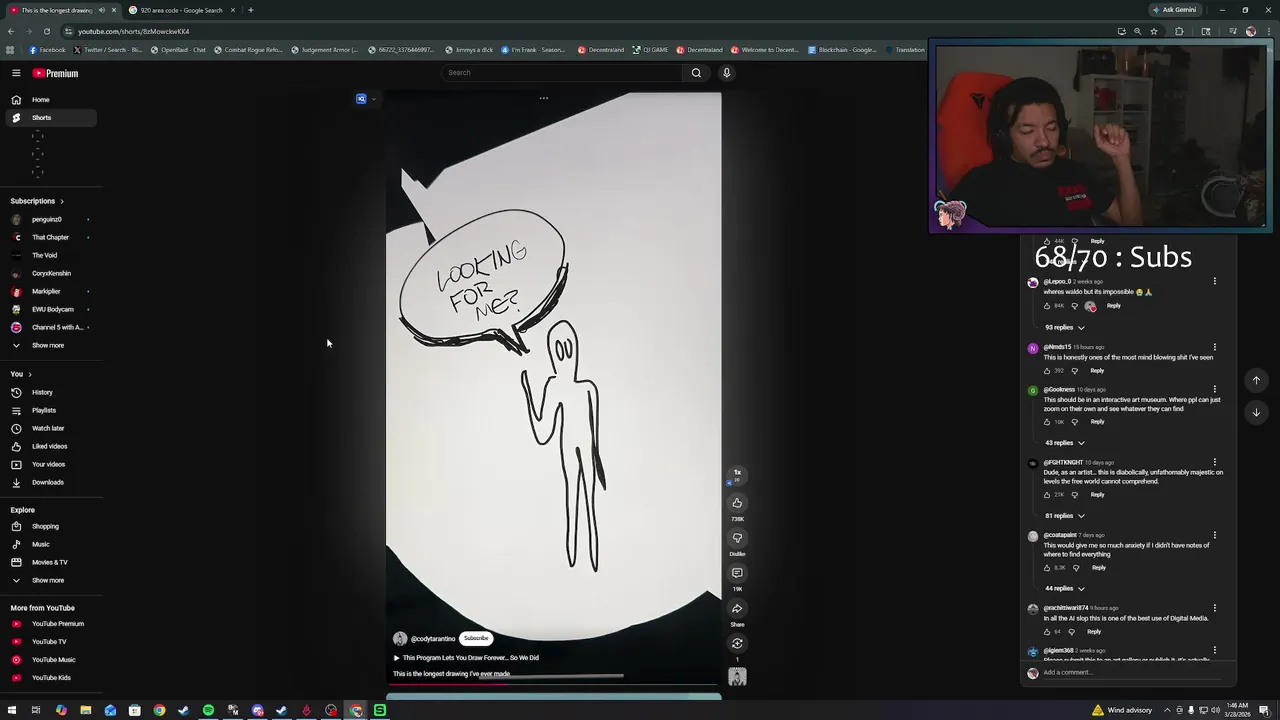The height and width of the screenshot is (720, 1280).
Task: Like the @Nmds15 comment
Action: (x=1047, y=371)
